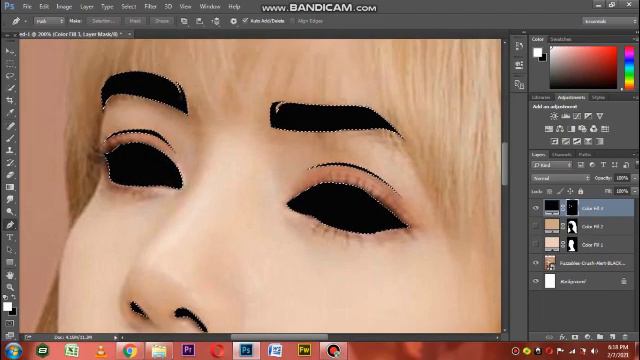Viewport: 640px width, 360px height.
Task: Hide the photo layer above Background
Action: (x=536, y=263)
